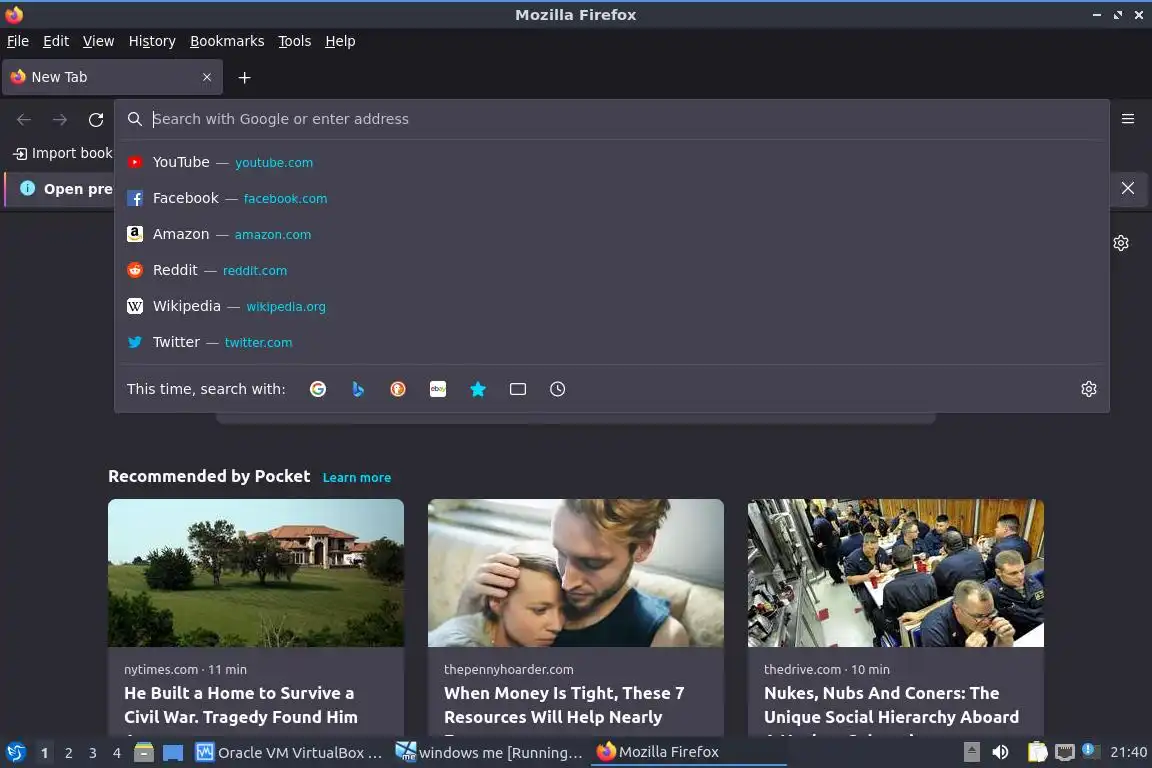The width and height of the screenshot is (1152, 768).
Task: Switch to workspace 4
Action: coord(117,753)
